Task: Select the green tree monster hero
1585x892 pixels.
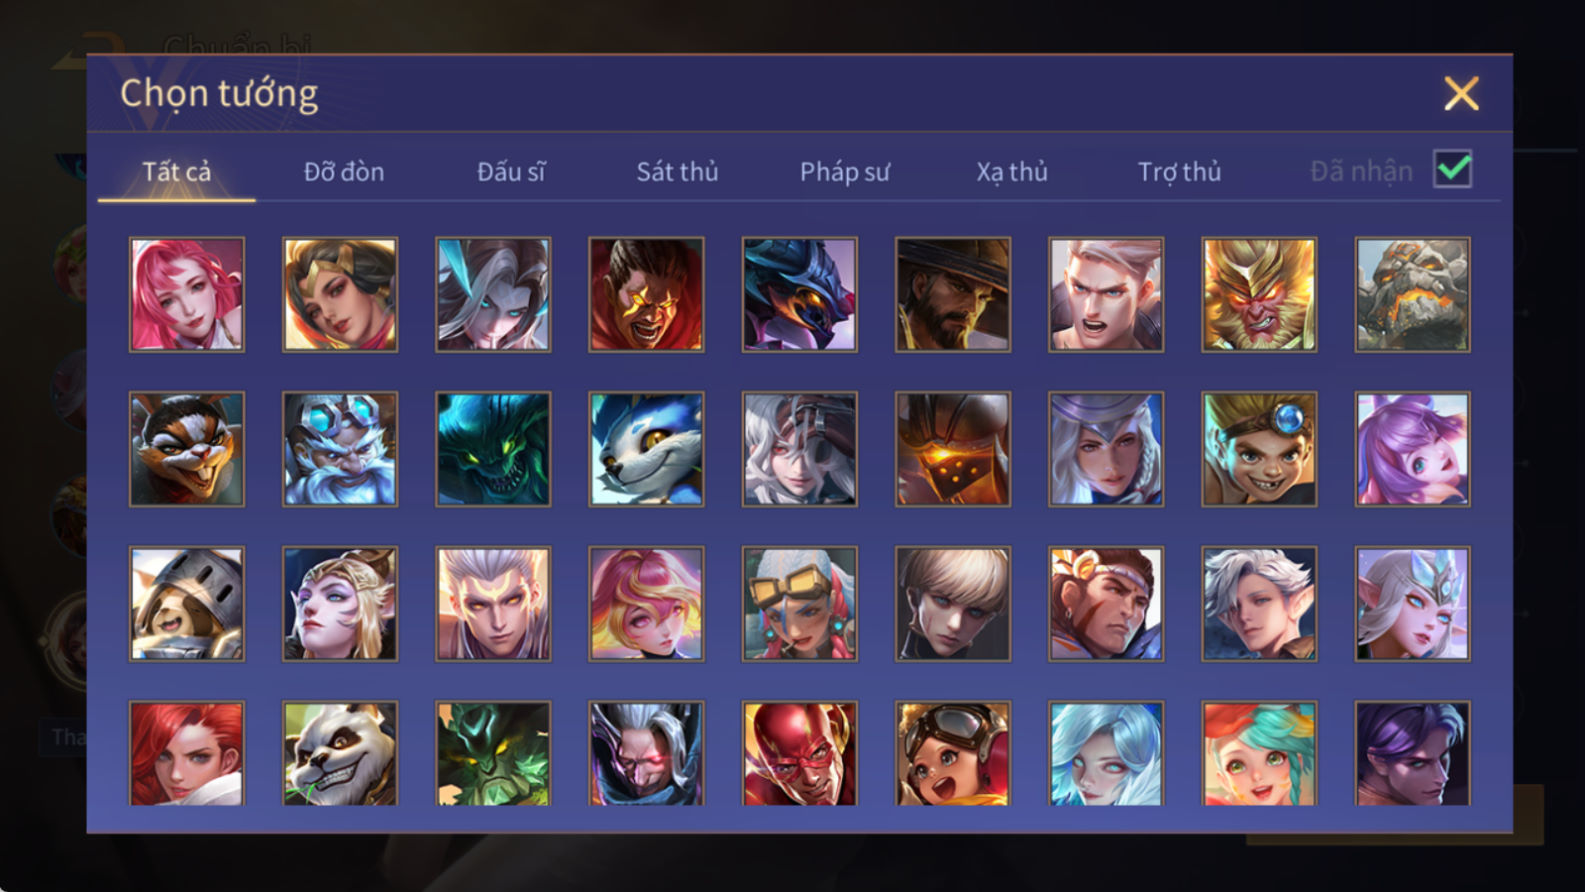Action: (x=493, y=753)
